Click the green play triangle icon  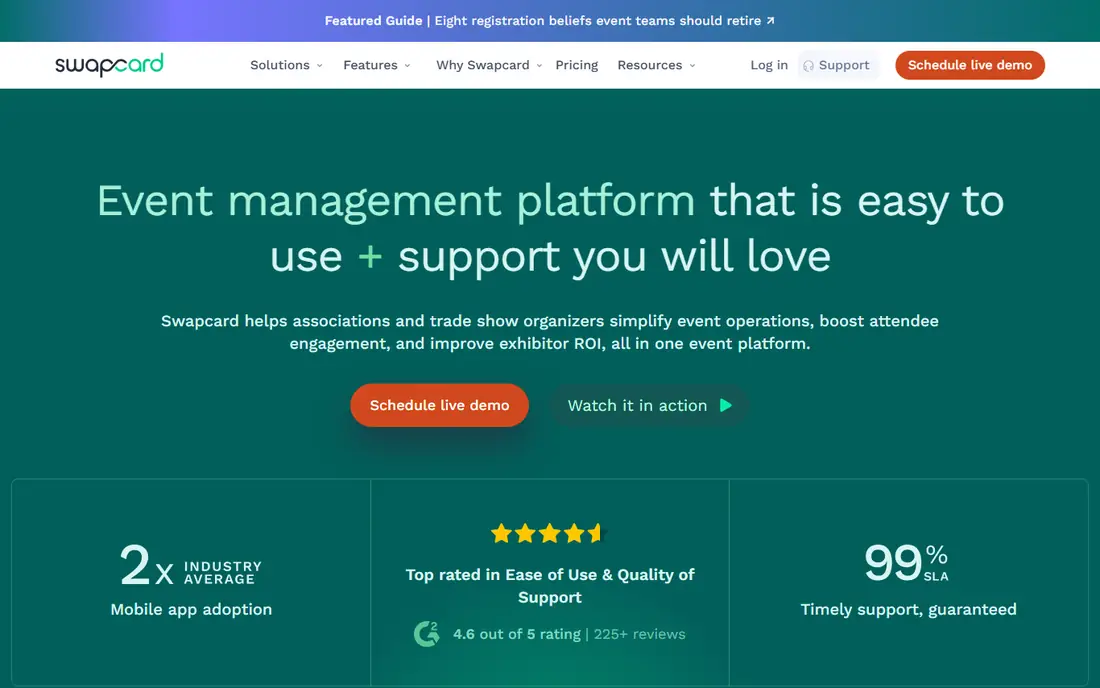[726, 405]
